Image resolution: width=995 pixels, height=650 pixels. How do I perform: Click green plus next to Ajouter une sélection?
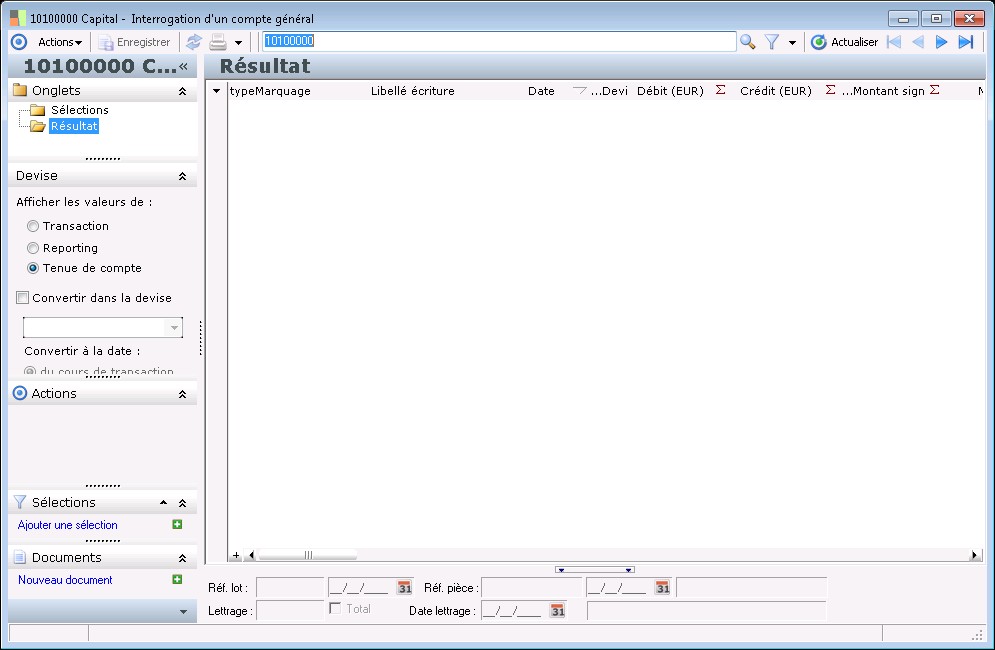[x=177, y=524]
